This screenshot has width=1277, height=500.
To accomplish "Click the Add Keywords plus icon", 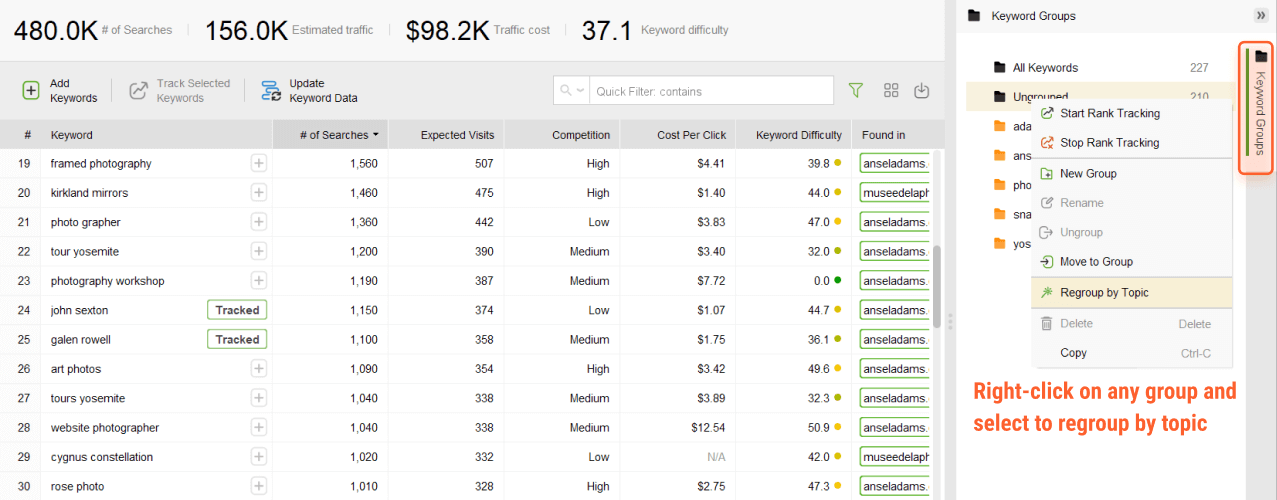I will point(31,91).
